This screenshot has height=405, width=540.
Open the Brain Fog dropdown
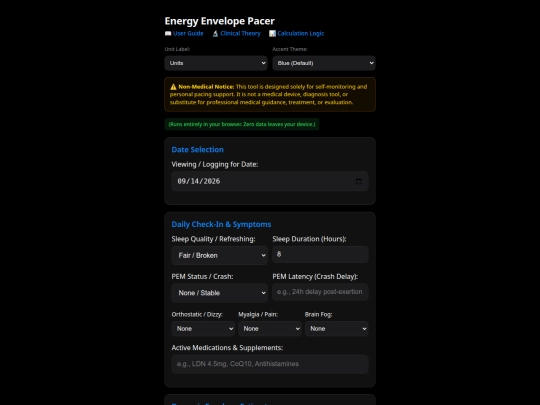(x=337, y=329)
